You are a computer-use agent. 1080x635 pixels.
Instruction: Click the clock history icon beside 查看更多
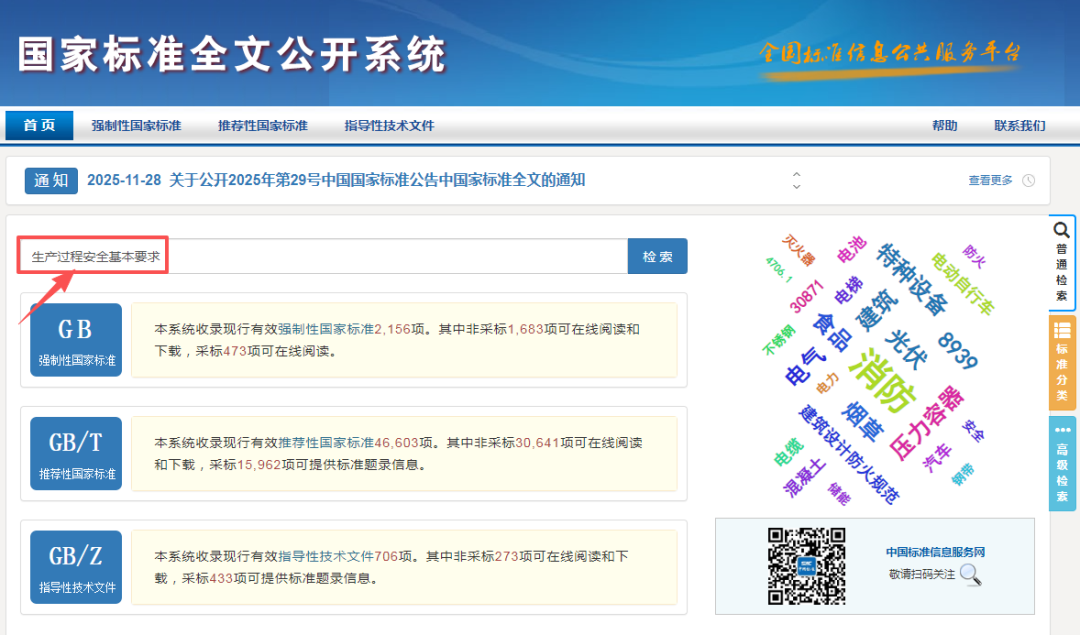tap(1030, 181)
